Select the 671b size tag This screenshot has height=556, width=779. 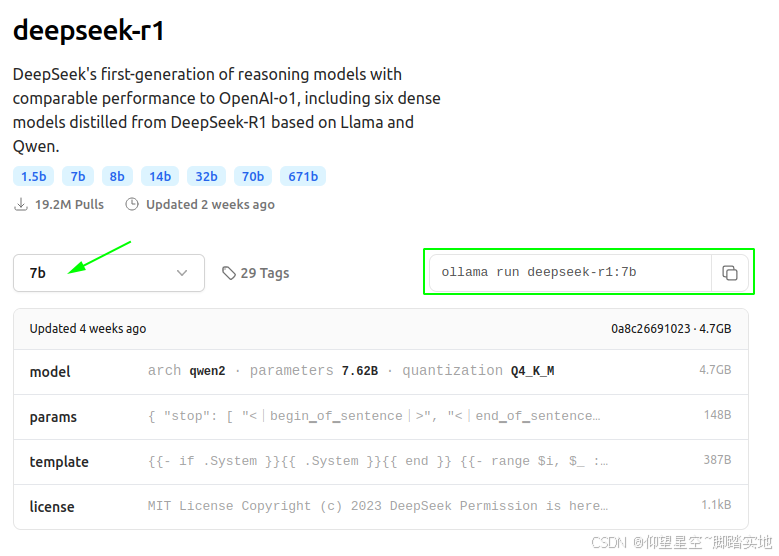coord(303,176)
